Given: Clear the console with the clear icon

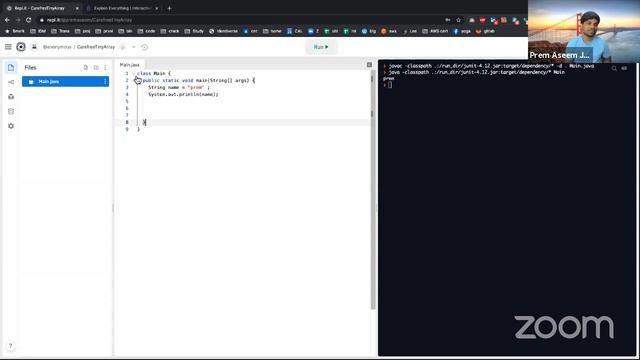Looking at the screenshot, I should 624,69.
